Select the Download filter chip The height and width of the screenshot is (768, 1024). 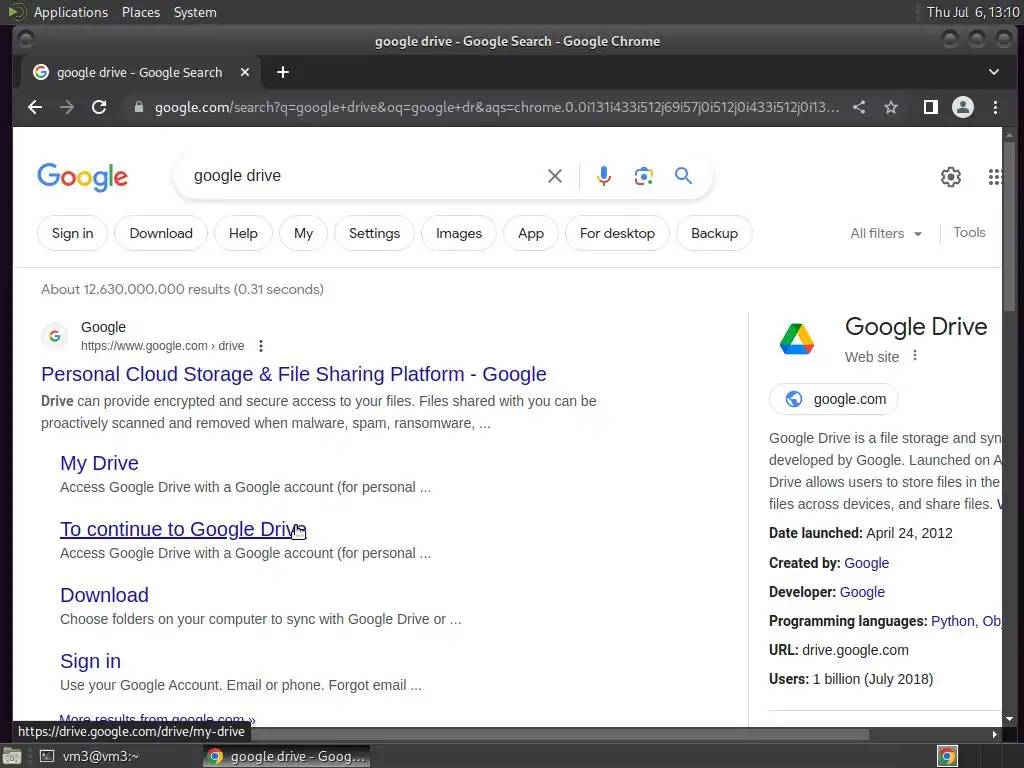(x=161, y=233)
